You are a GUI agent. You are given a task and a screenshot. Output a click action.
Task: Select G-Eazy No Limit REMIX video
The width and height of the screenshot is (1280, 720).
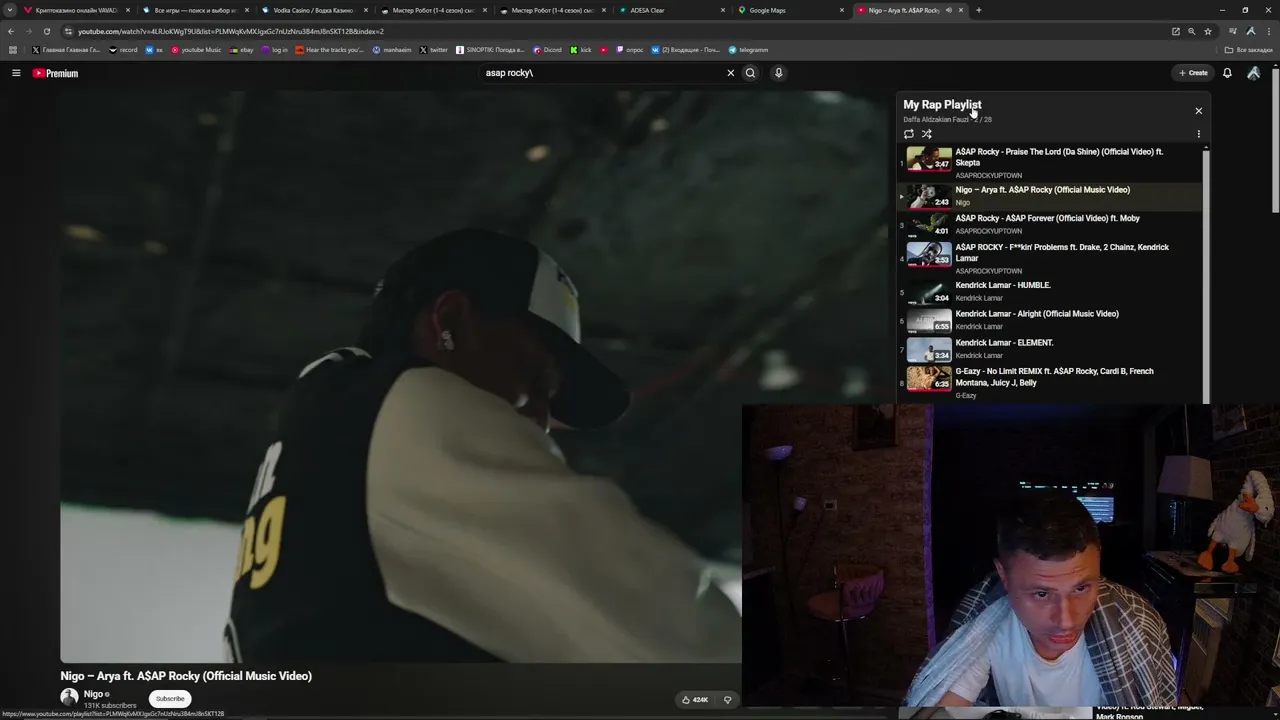1052,384
